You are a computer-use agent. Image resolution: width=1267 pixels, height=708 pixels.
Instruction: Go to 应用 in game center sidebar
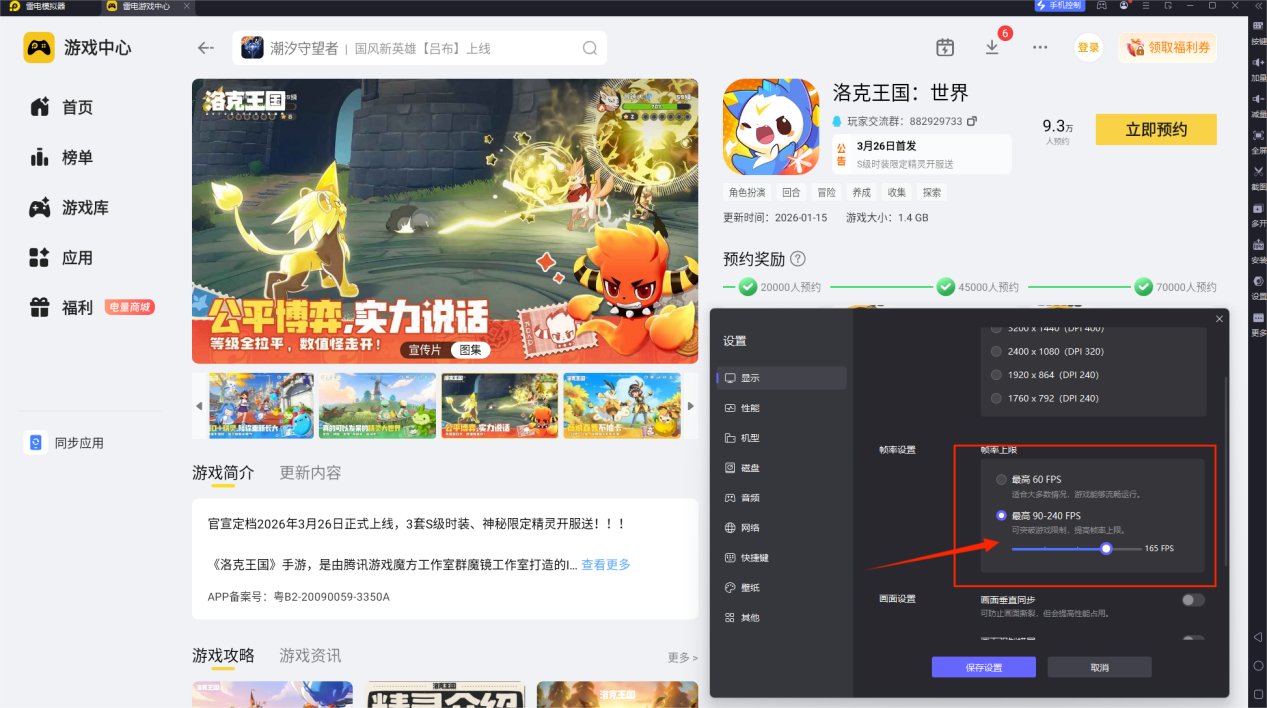(78, 257)
